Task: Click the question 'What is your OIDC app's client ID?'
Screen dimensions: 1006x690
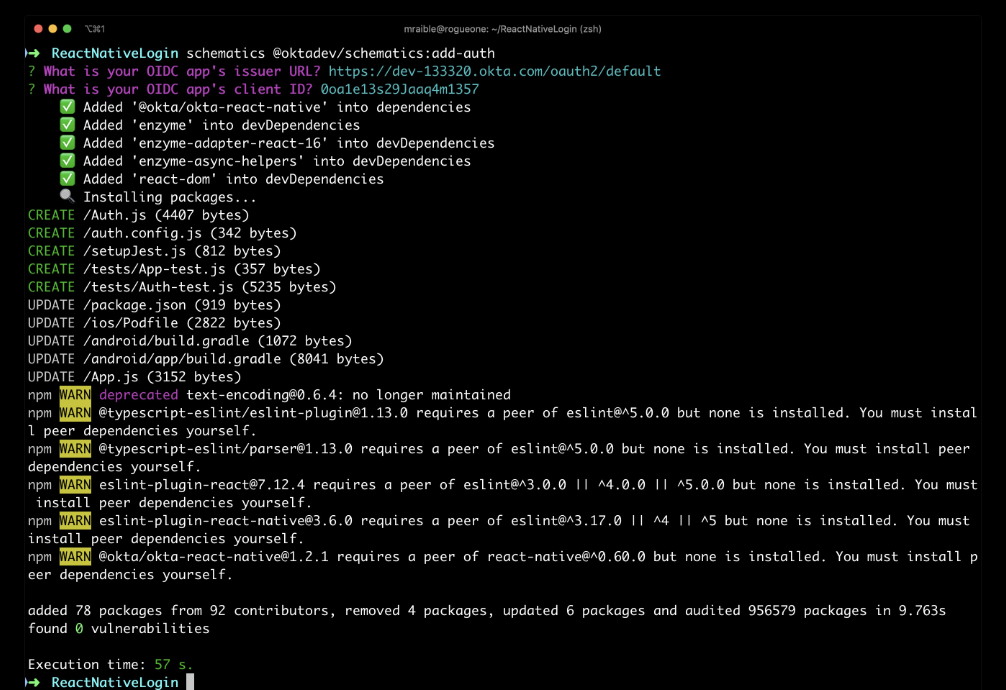Action: pos(178,89)
